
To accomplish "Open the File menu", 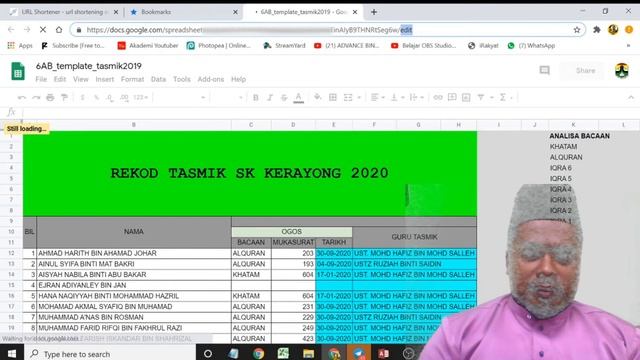I will pyautogui.click(x=41, y=79).
